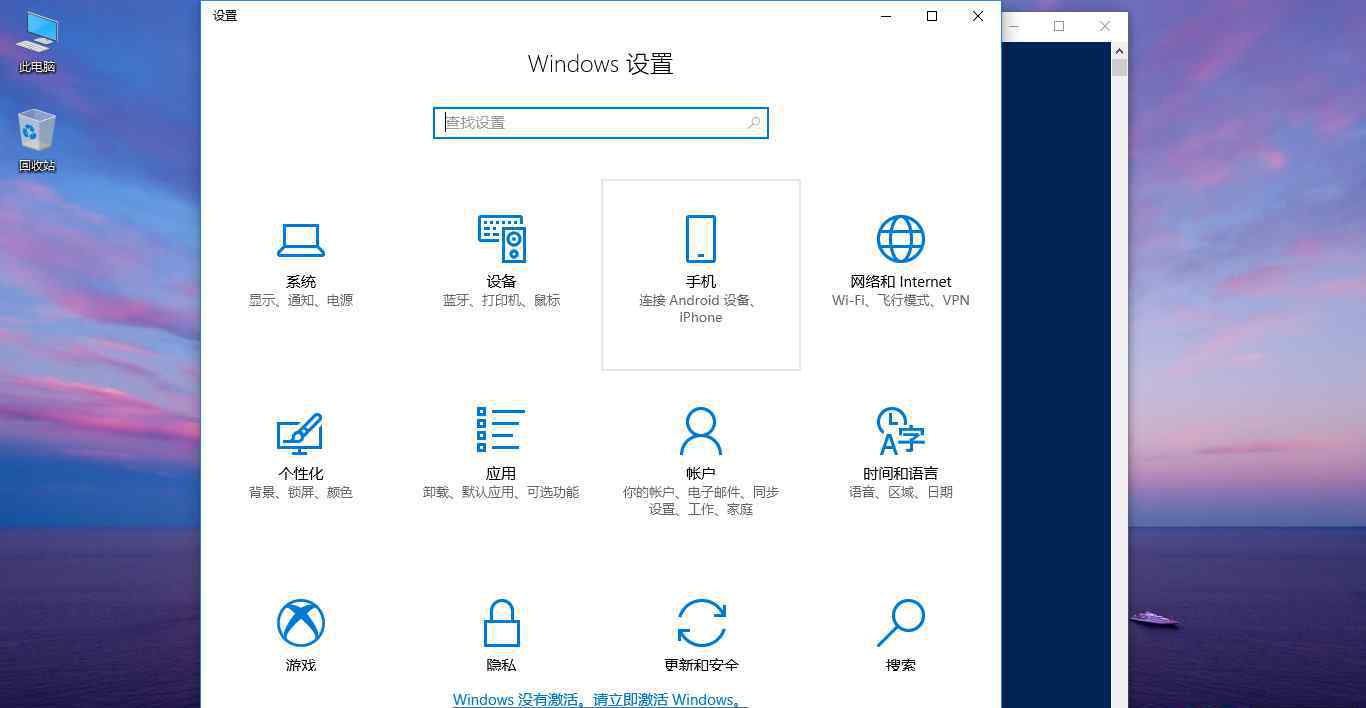Open the 游戏 (Gaming) Xbox icon
Viewport: 1366px width, 708px height.
300,623
